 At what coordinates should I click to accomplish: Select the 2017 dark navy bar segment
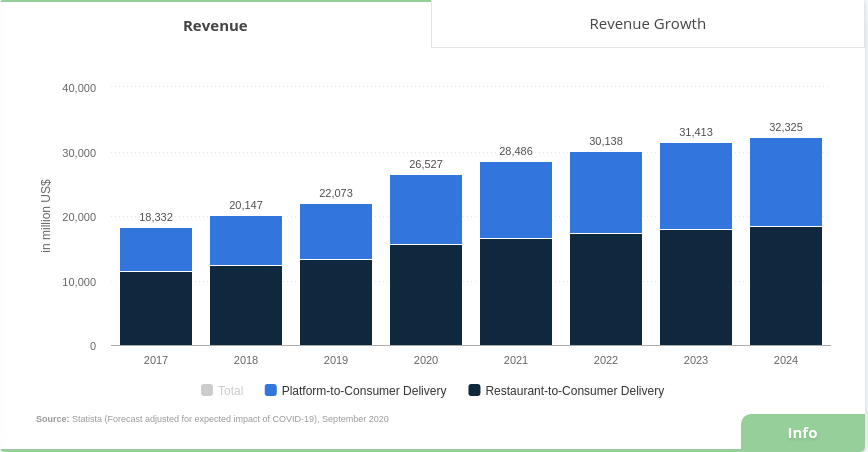(156, 309)
